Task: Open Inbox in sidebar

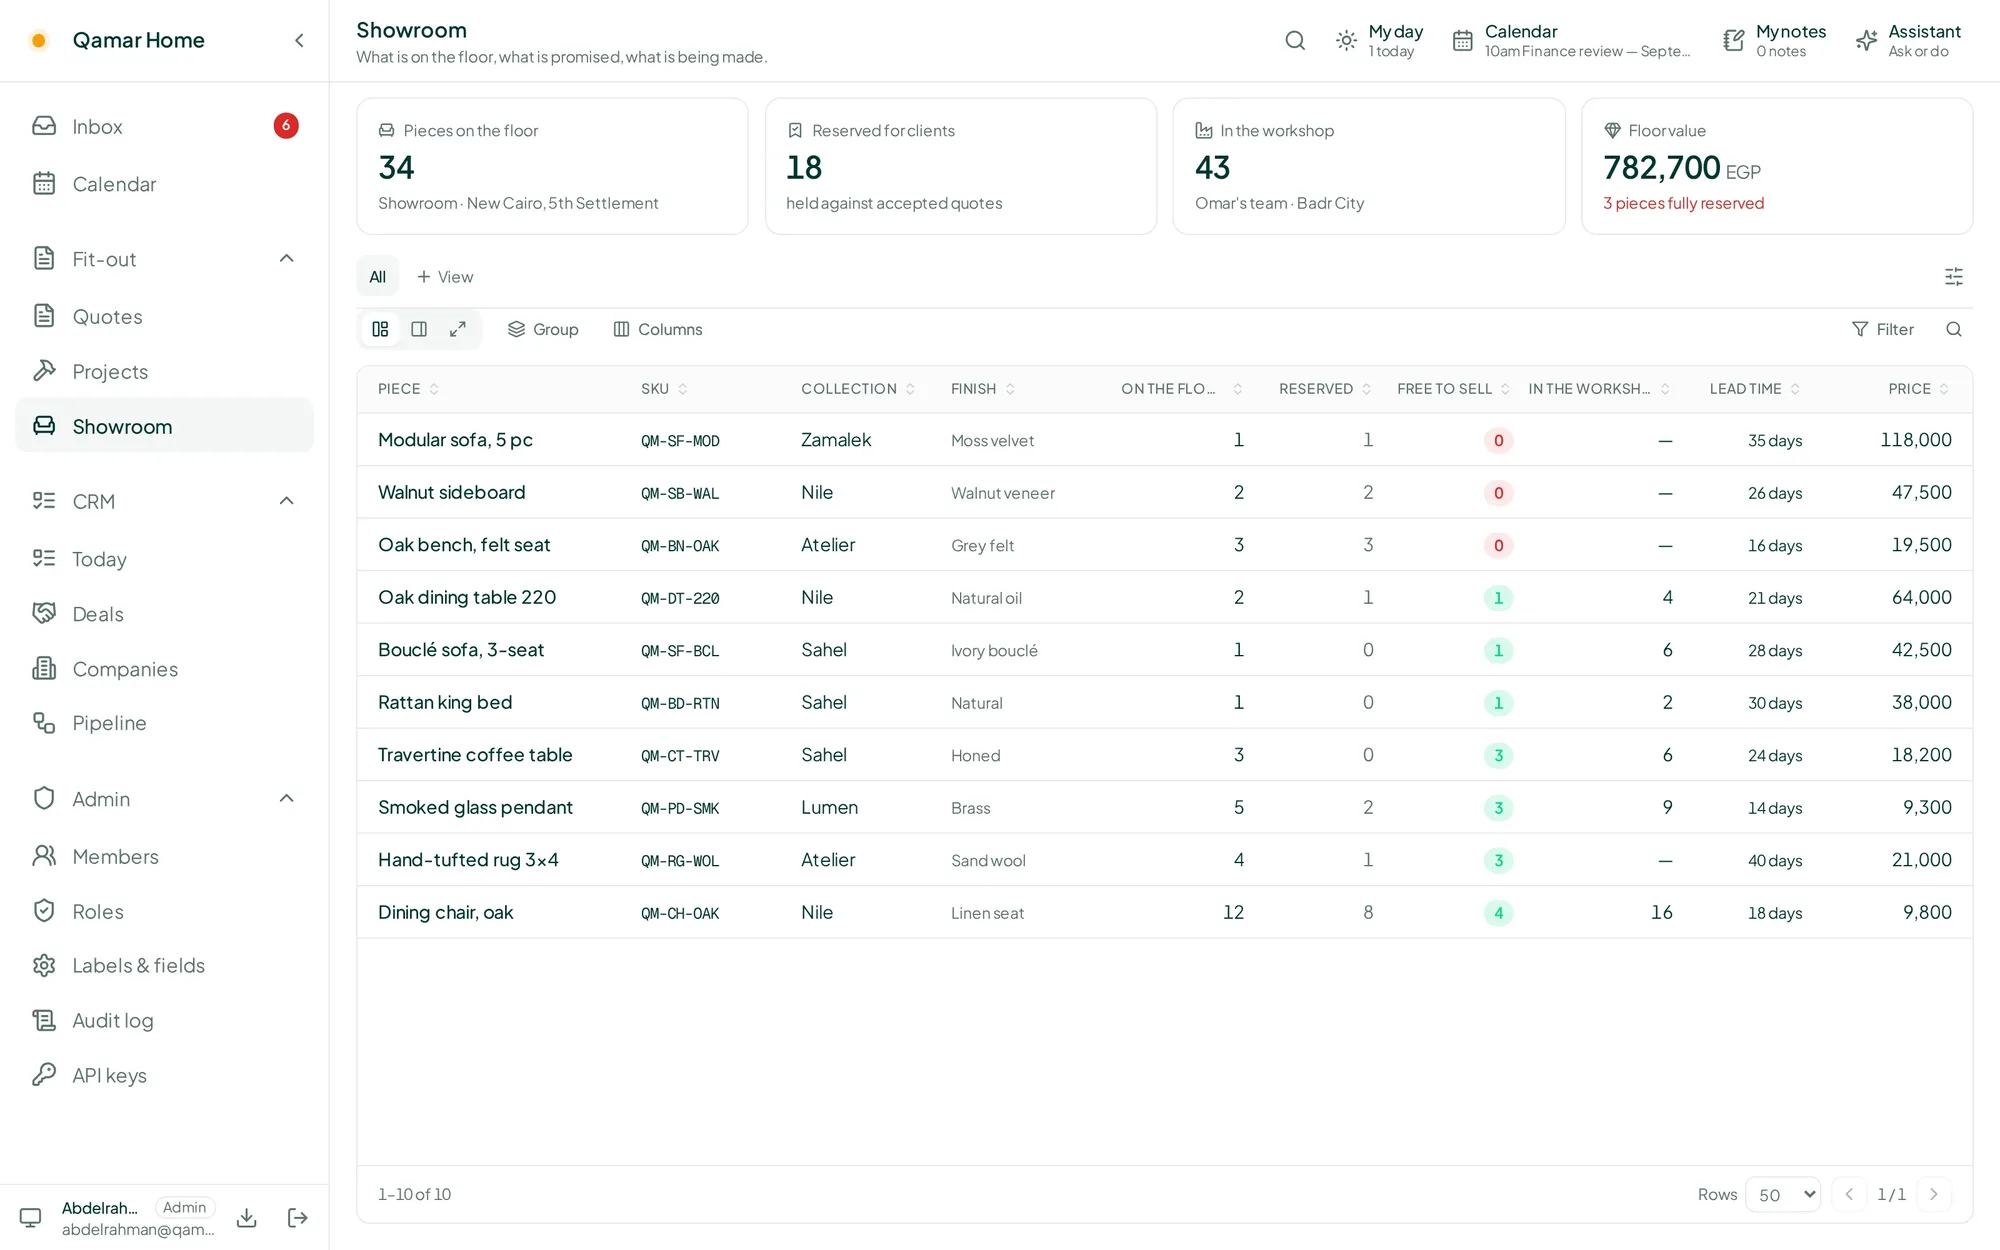Action: coord(164,126)
